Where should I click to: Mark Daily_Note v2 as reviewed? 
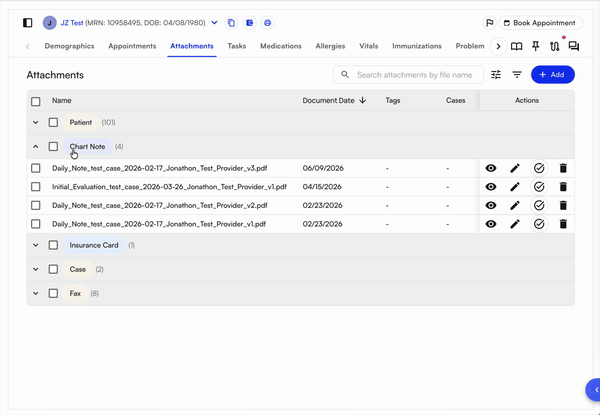[539, 206]
